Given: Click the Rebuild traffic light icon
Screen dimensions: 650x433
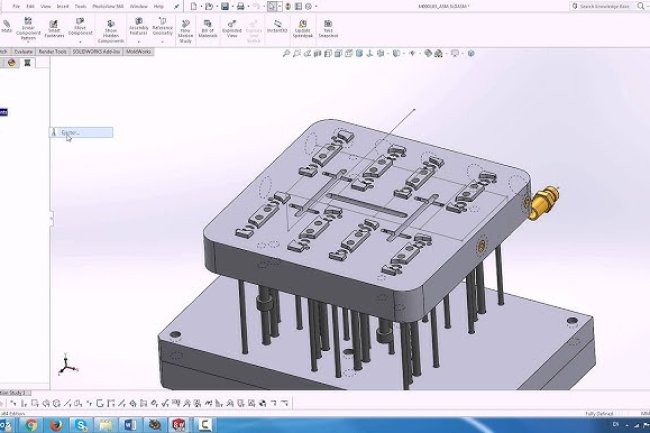Looking at the screenshot, I should tap(289, 6).
